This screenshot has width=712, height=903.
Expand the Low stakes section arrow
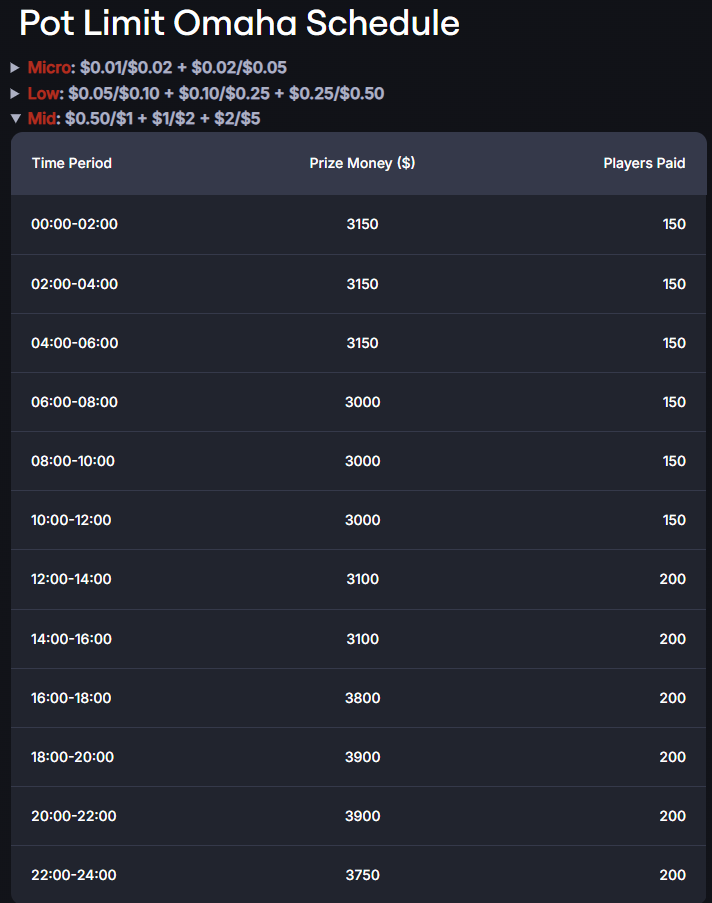15,93
